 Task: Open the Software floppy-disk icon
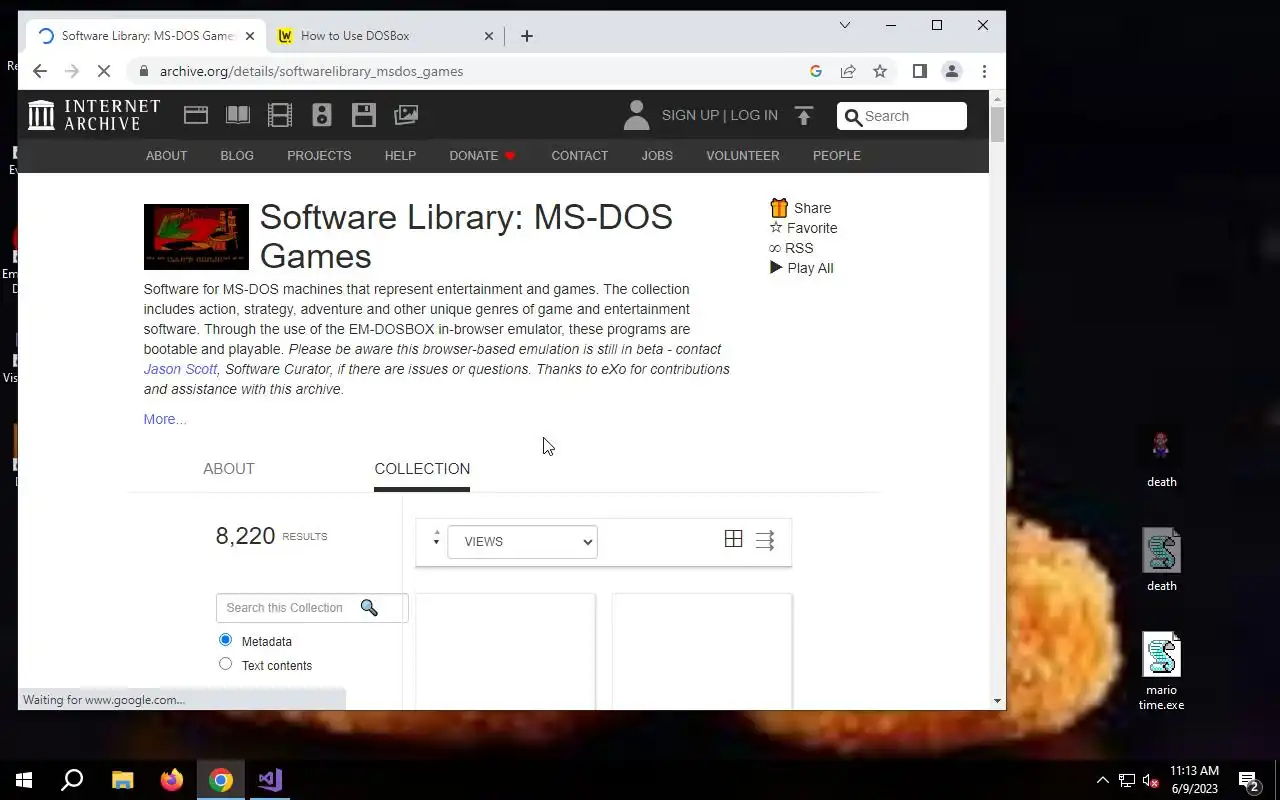tap(364, 115)
